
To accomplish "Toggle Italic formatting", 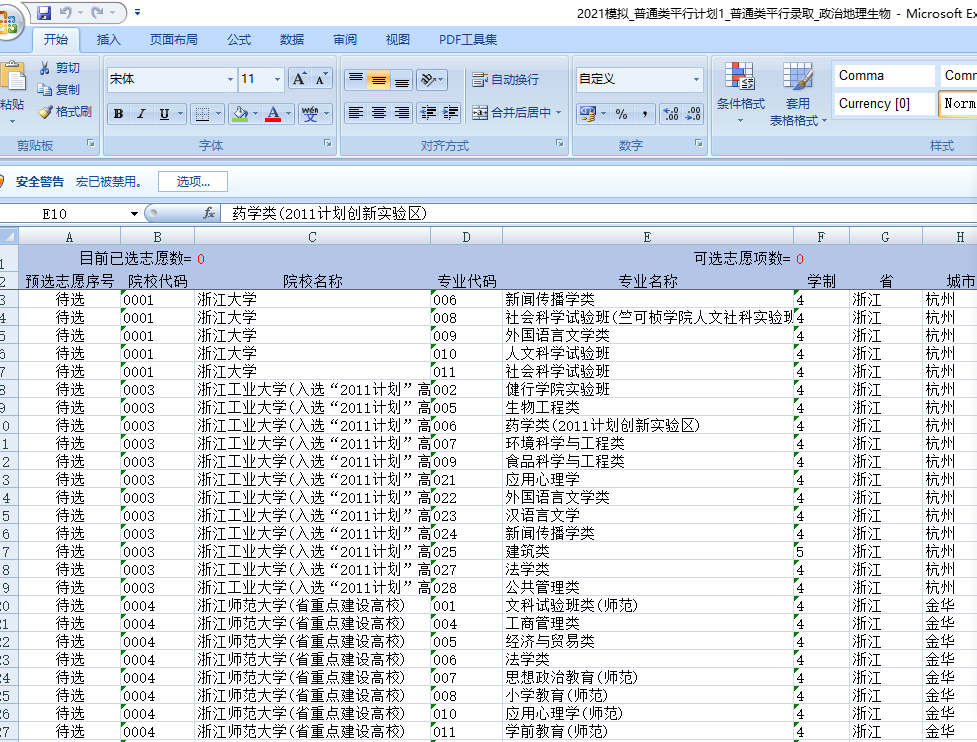I will point(141,114).
